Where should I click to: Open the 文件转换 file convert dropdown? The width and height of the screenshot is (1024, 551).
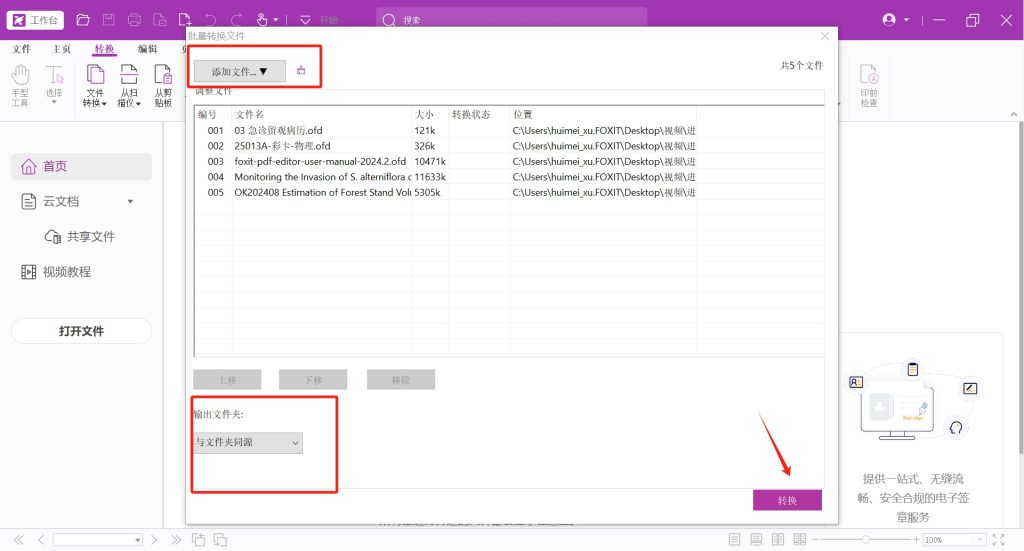click(95, 87)
